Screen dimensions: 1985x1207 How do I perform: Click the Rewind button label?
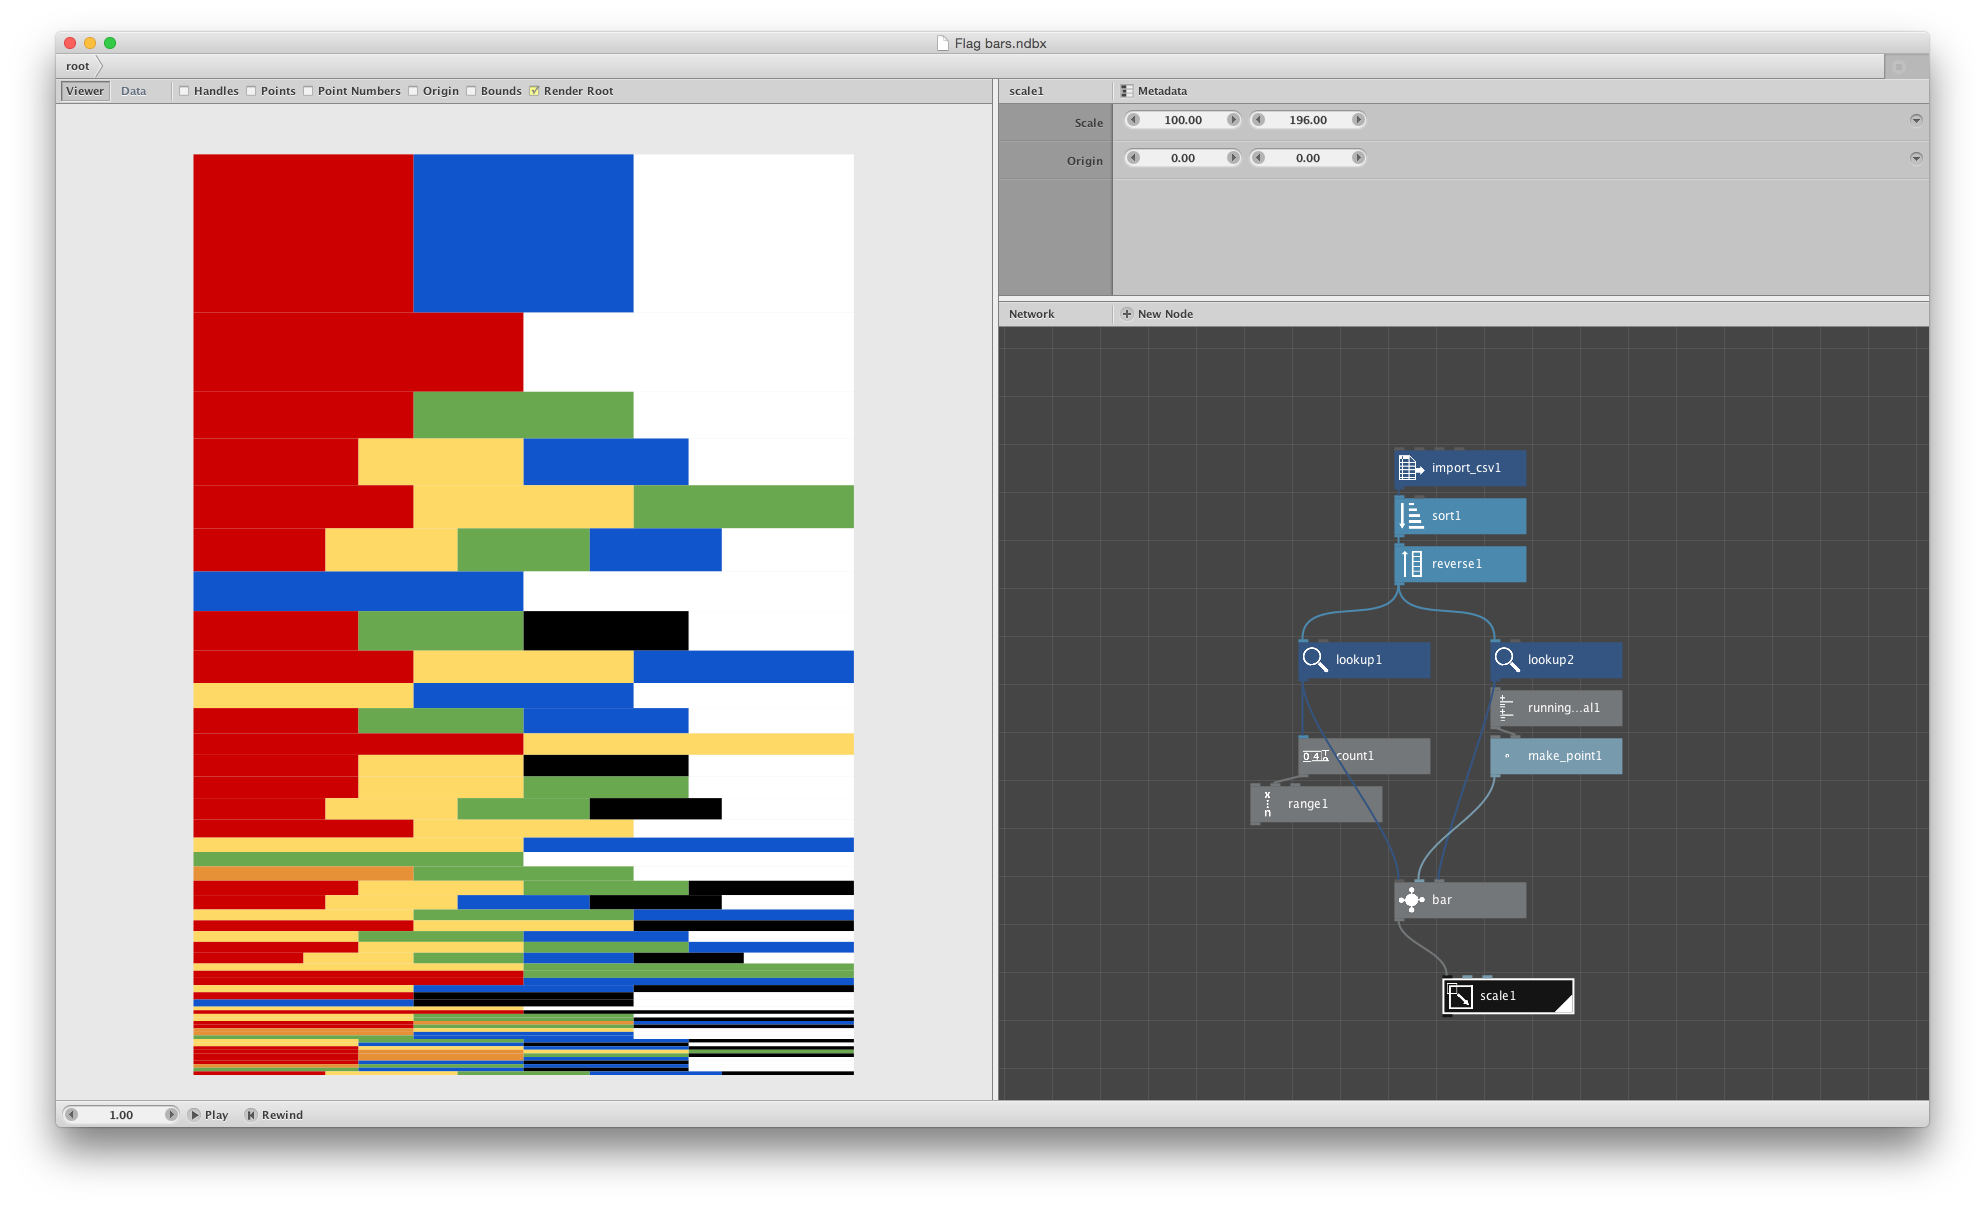coord(282,1115)
